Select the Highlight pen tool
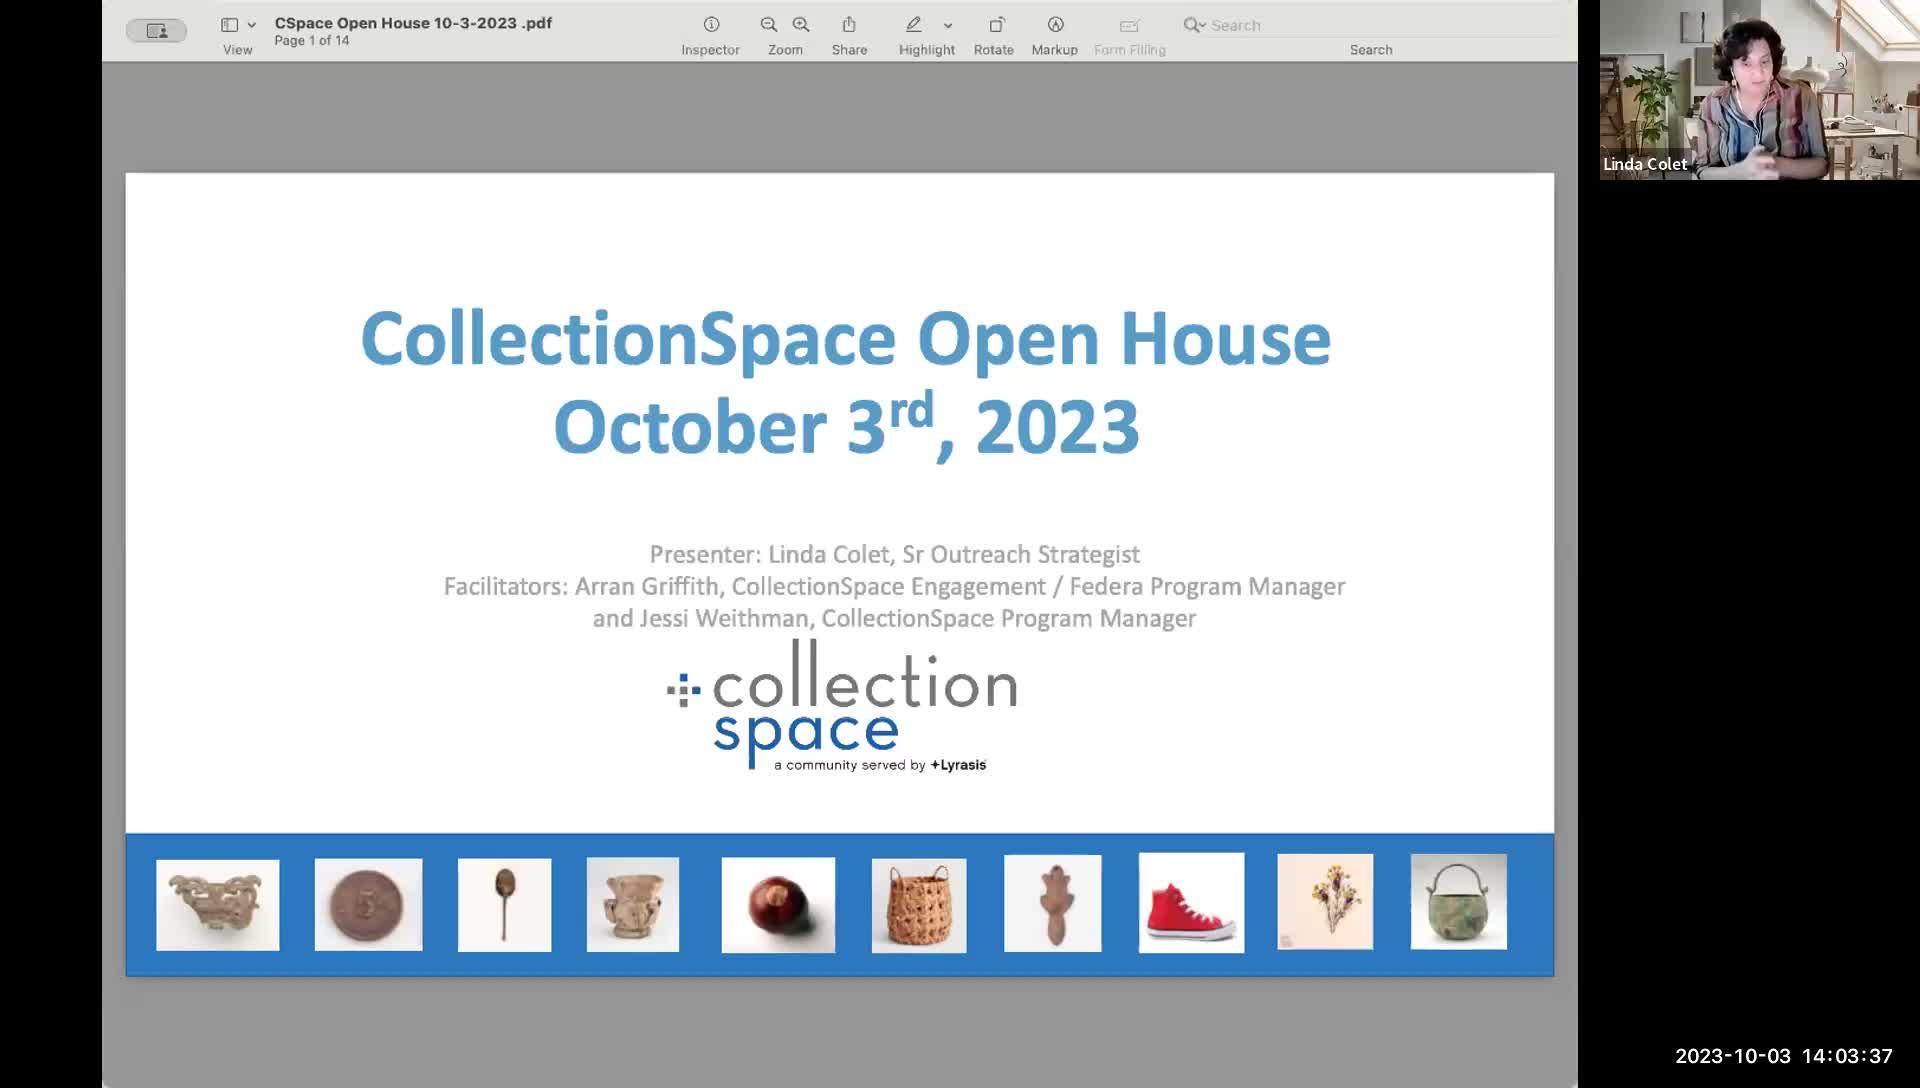 click(x=913, y=25)
